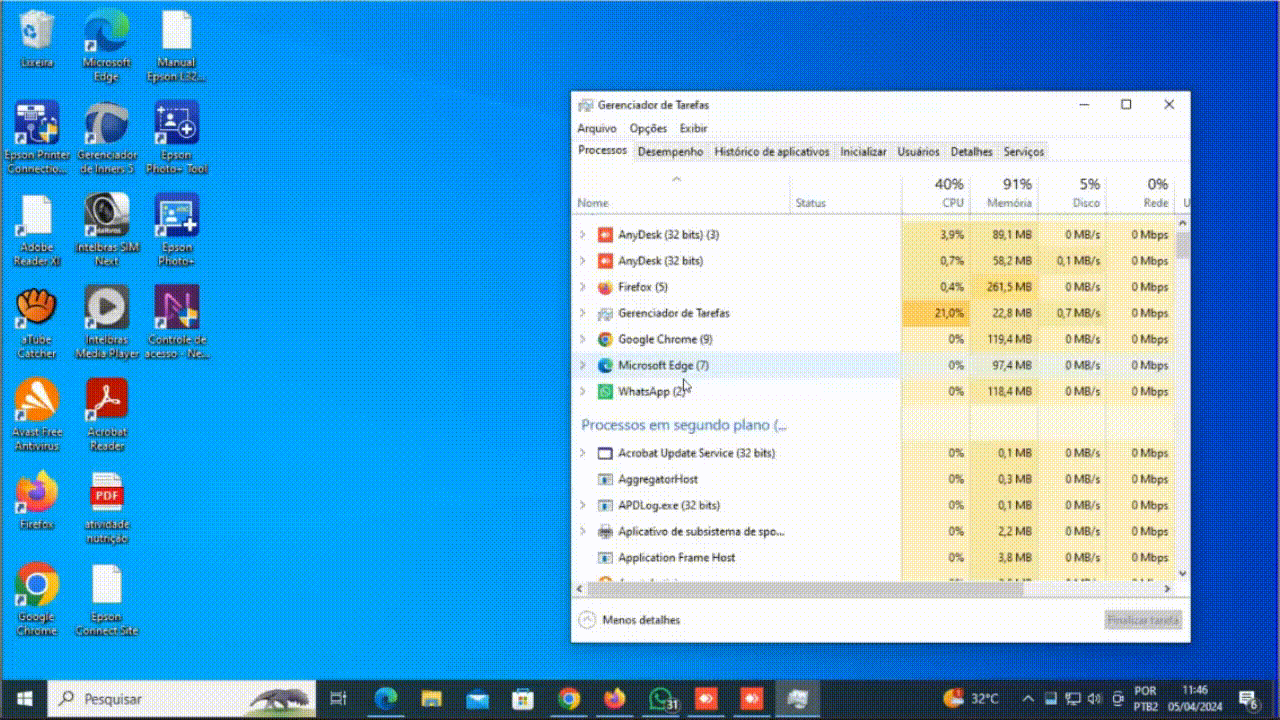
Task: Sort processes by Memória column header
Action: [x=1004, y=194]
